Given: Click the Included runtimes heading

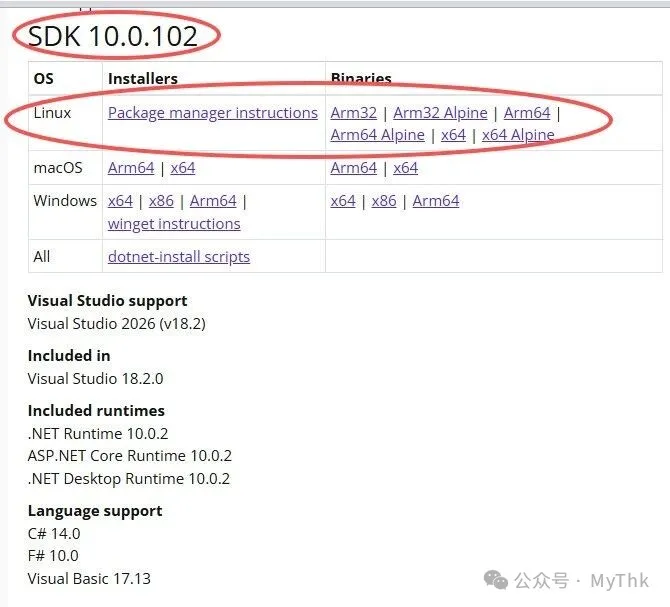Looking at the screenshot, I should pos(96,411).
